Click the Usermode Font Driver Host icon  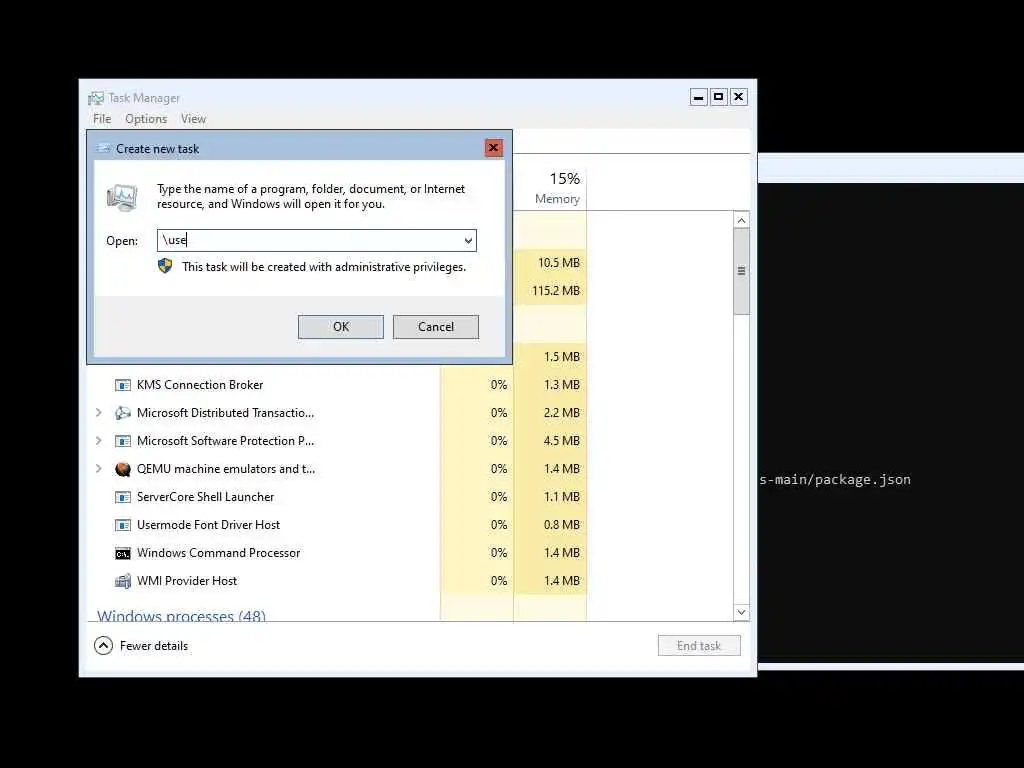point(123,525)
